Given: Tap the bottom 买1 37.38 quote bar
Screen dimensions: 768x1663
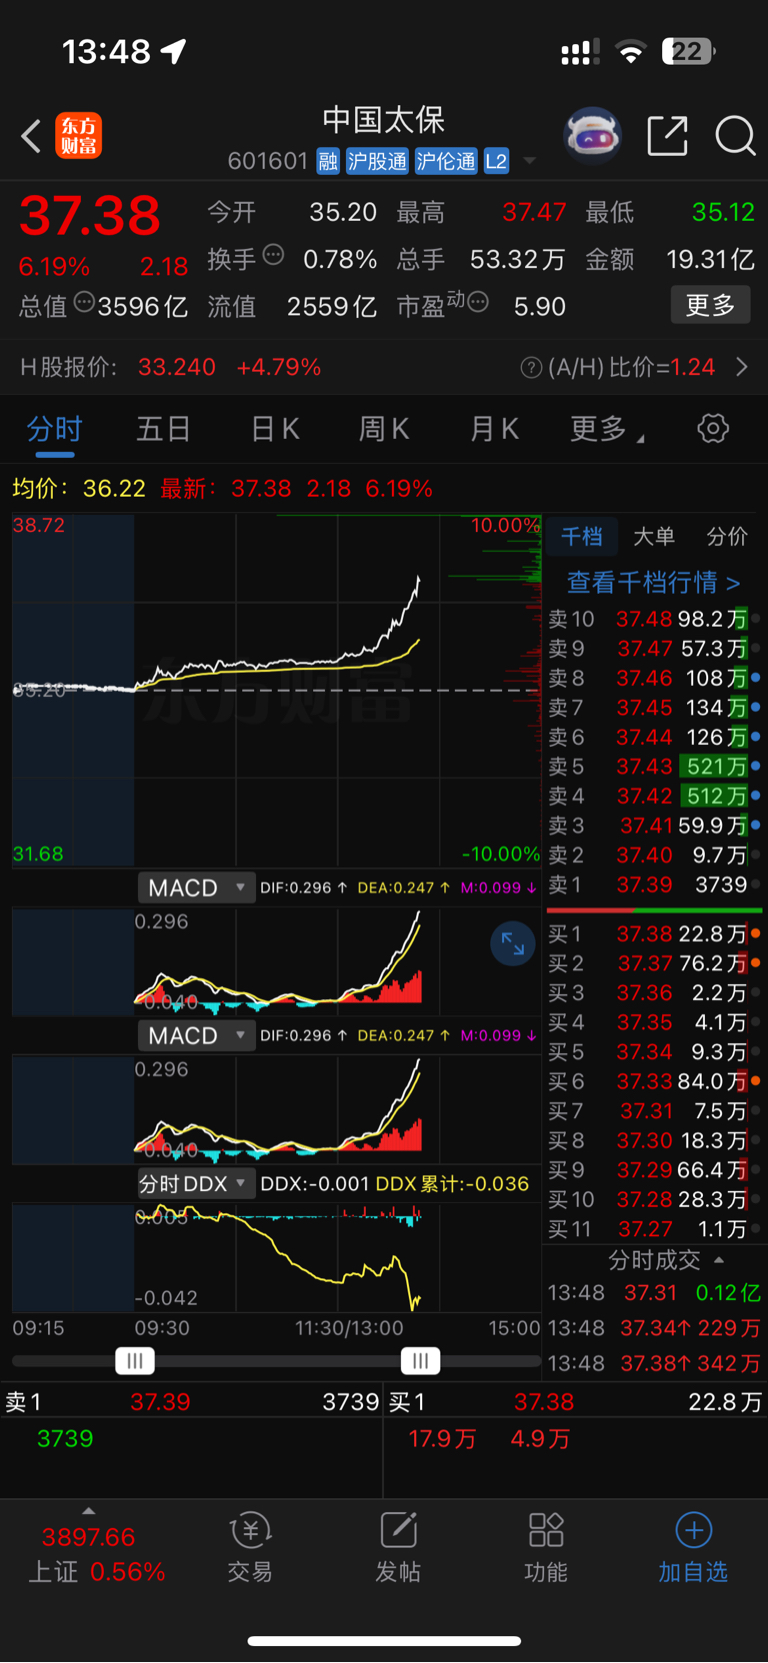Looking at the screenshot, I should [x=576, y=1402].
